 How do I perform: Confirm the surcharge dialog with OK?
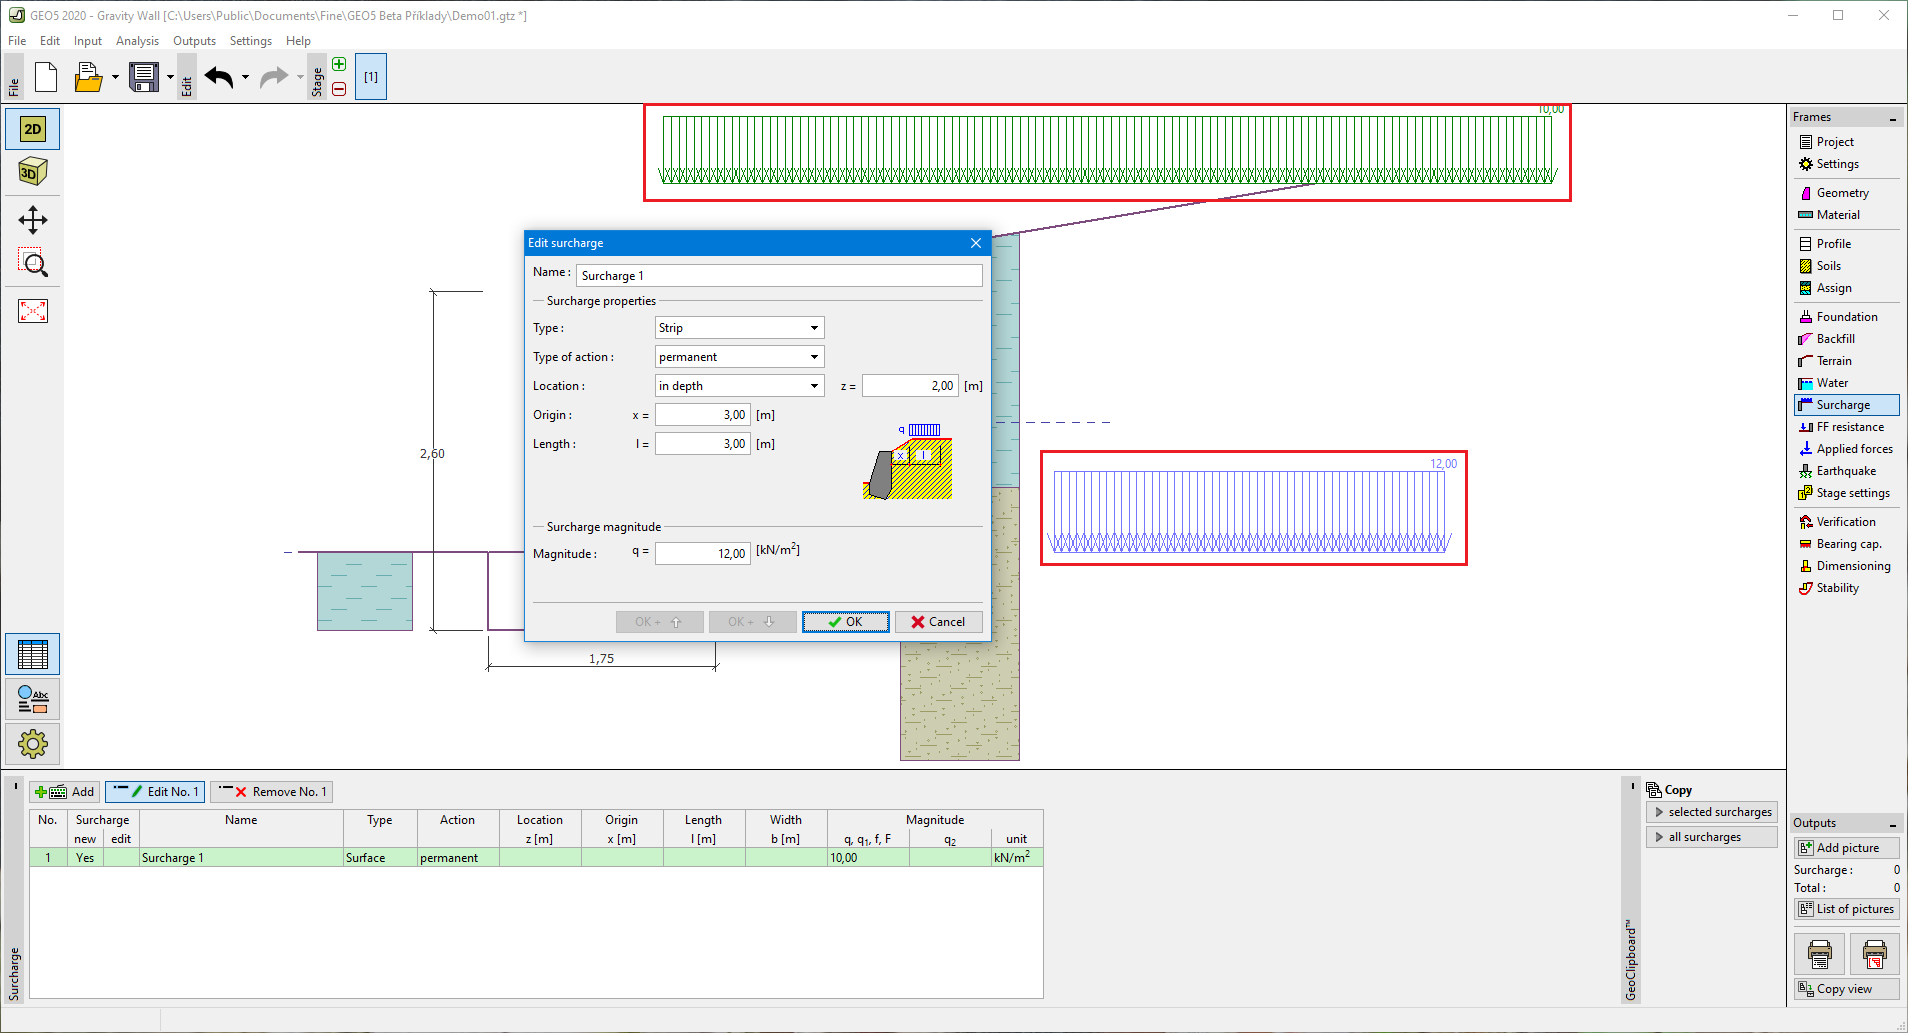(x=845, y=622)
